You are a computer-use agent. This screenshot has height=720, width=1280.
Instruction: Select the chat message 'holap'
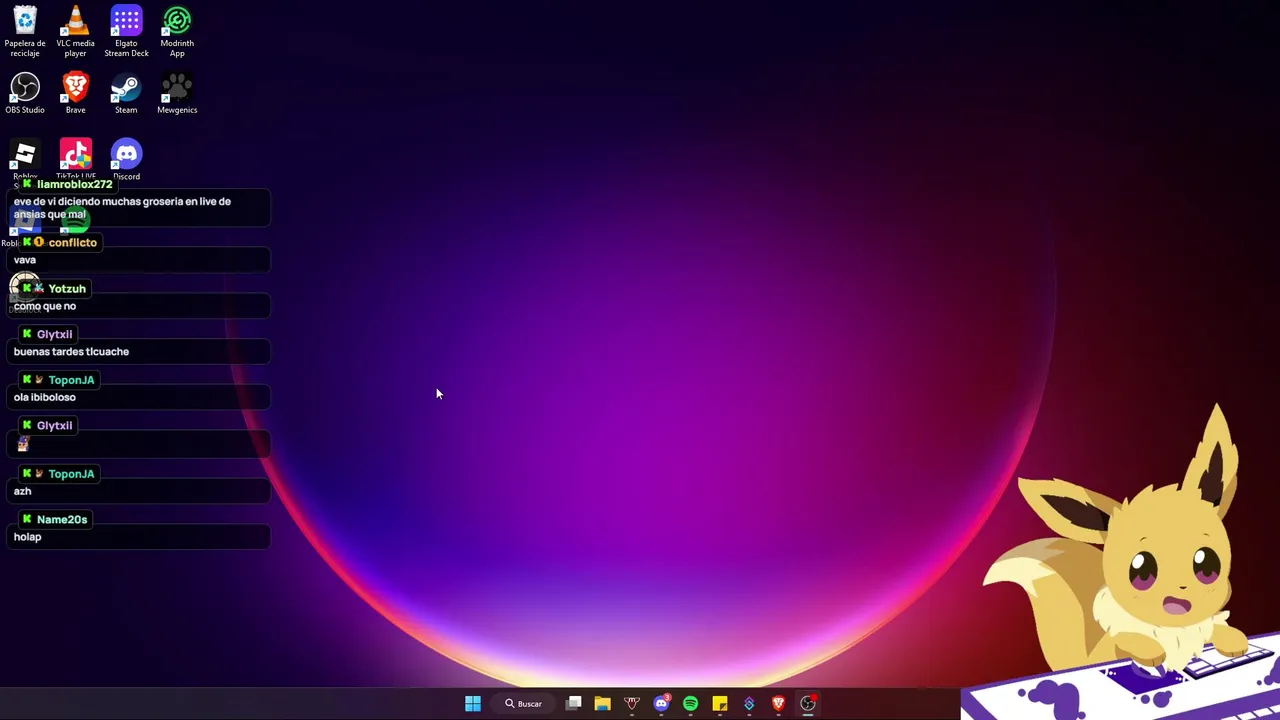coord(27,537)
